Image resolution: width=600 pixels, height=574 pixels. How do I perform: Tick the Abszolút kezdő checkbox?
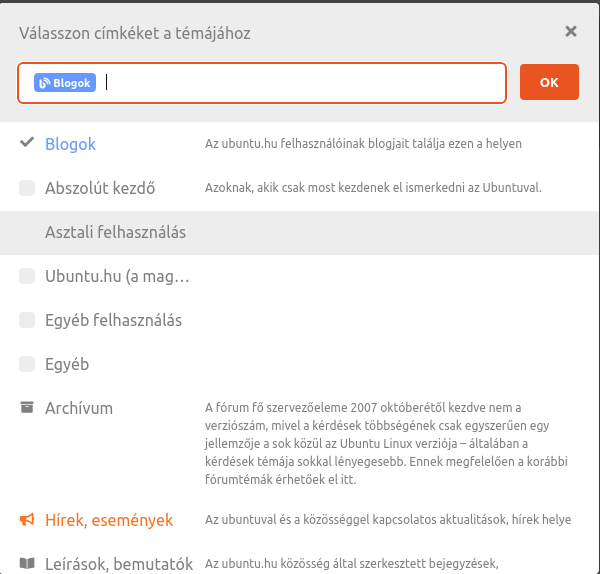click(27, 188)
